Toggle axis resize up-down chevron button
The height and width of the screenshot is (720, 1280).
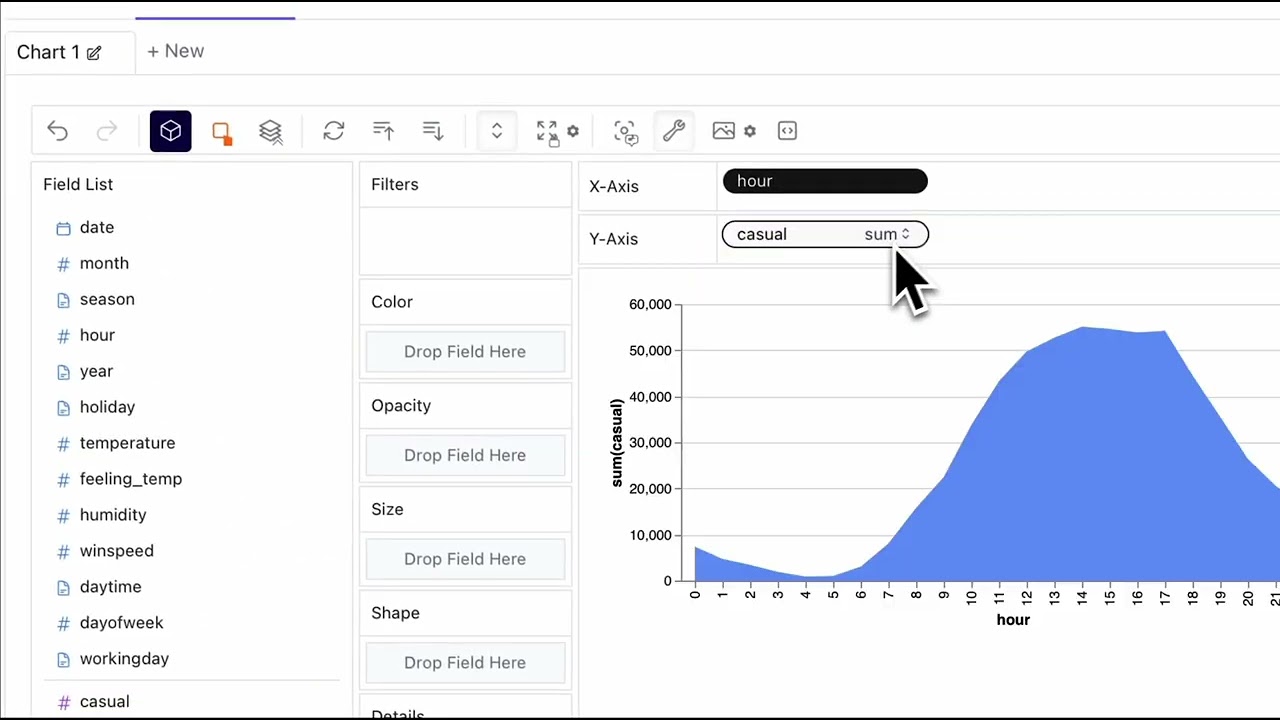click(497, 131)
